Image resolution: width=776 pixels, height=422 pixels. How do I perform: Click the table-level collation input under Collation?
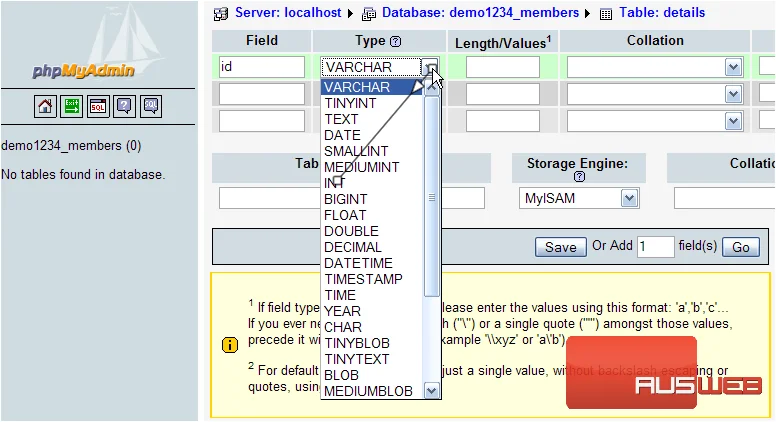[725, 198]
